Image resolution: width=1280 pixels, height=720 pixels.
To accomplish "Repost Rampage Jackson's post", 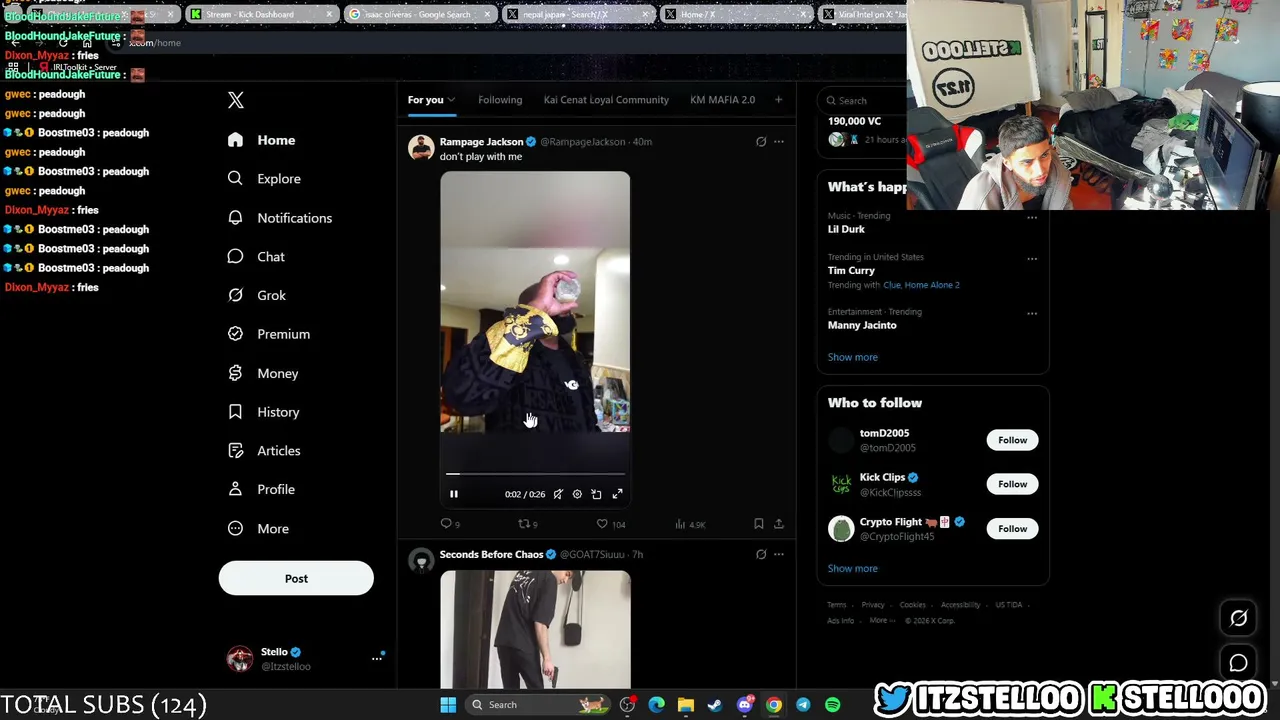I will pyautogui.click(x=527, y=524).
